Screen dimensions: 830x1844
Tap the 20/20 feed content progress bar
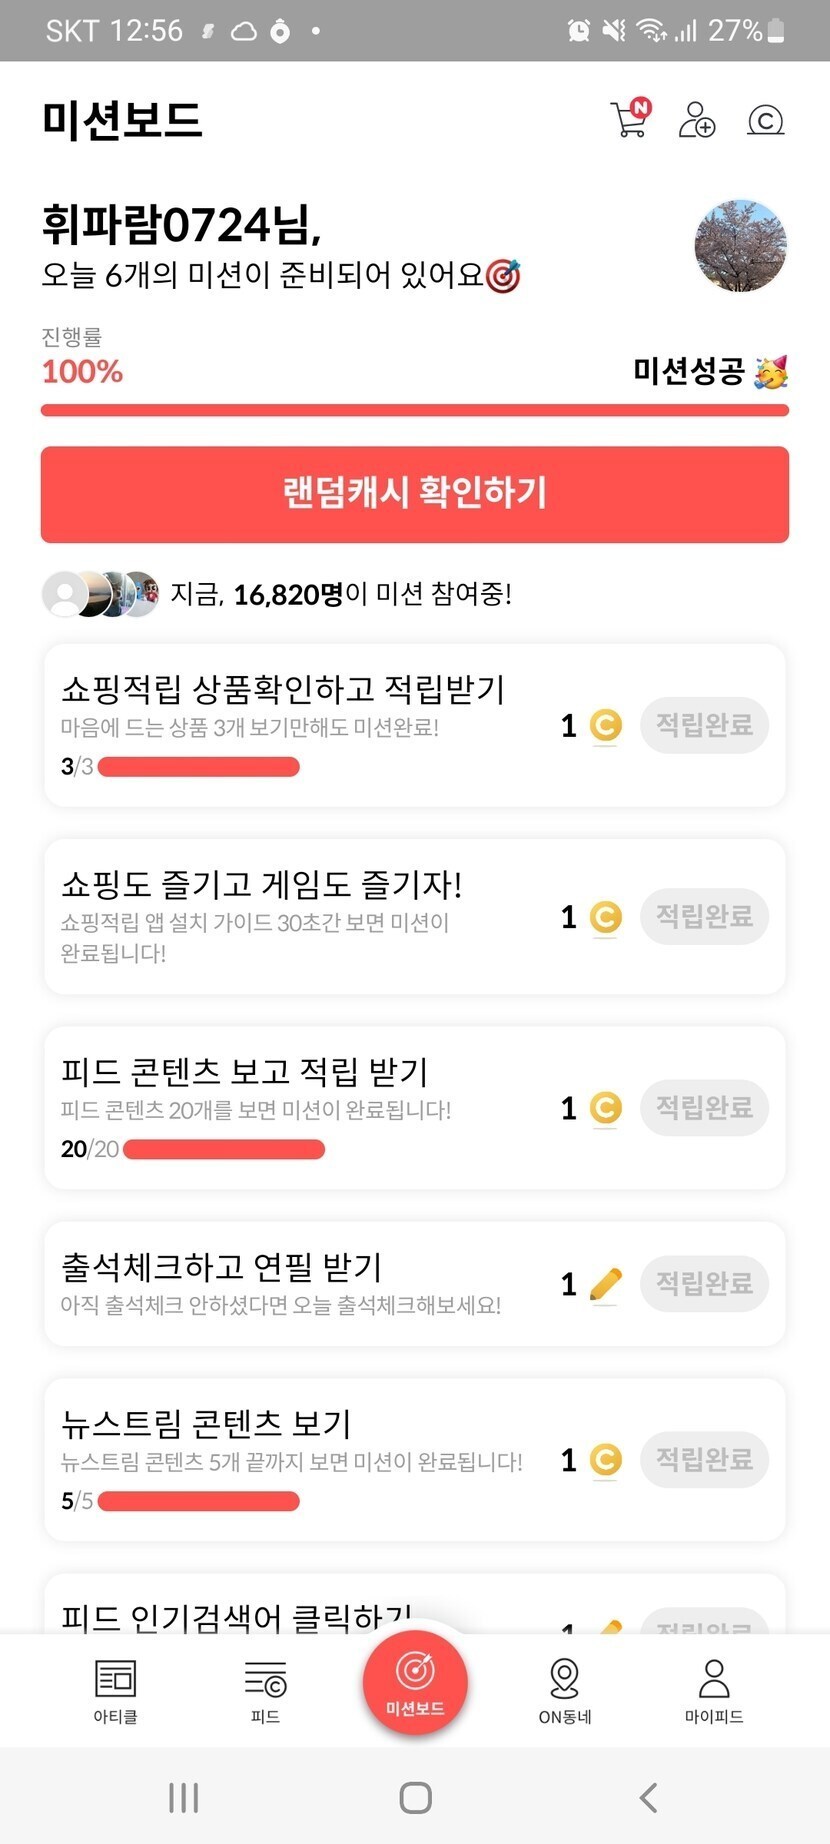click(223, 1149)
